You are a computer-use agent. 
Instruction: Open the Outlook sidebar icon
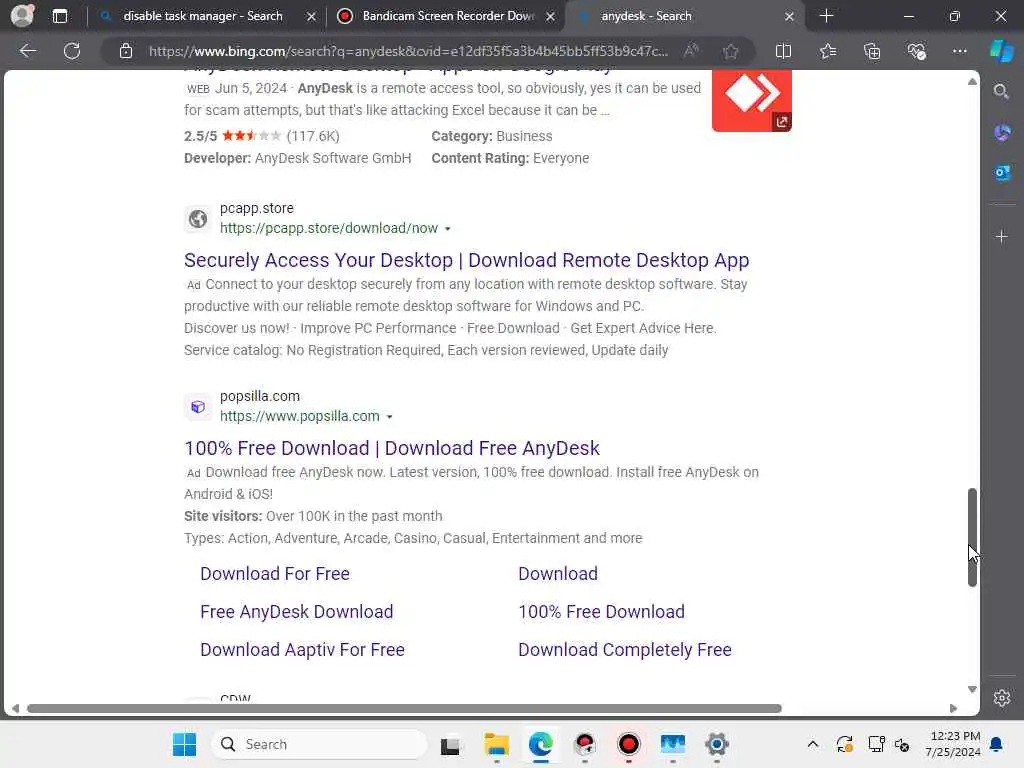click(1002, 173)
